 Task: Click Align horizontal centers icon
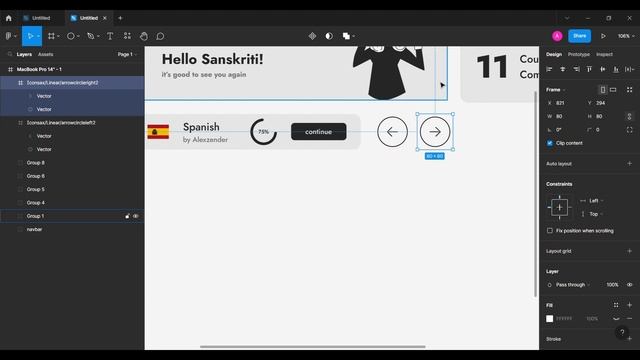pyautogui.click(x=562, y=69)
